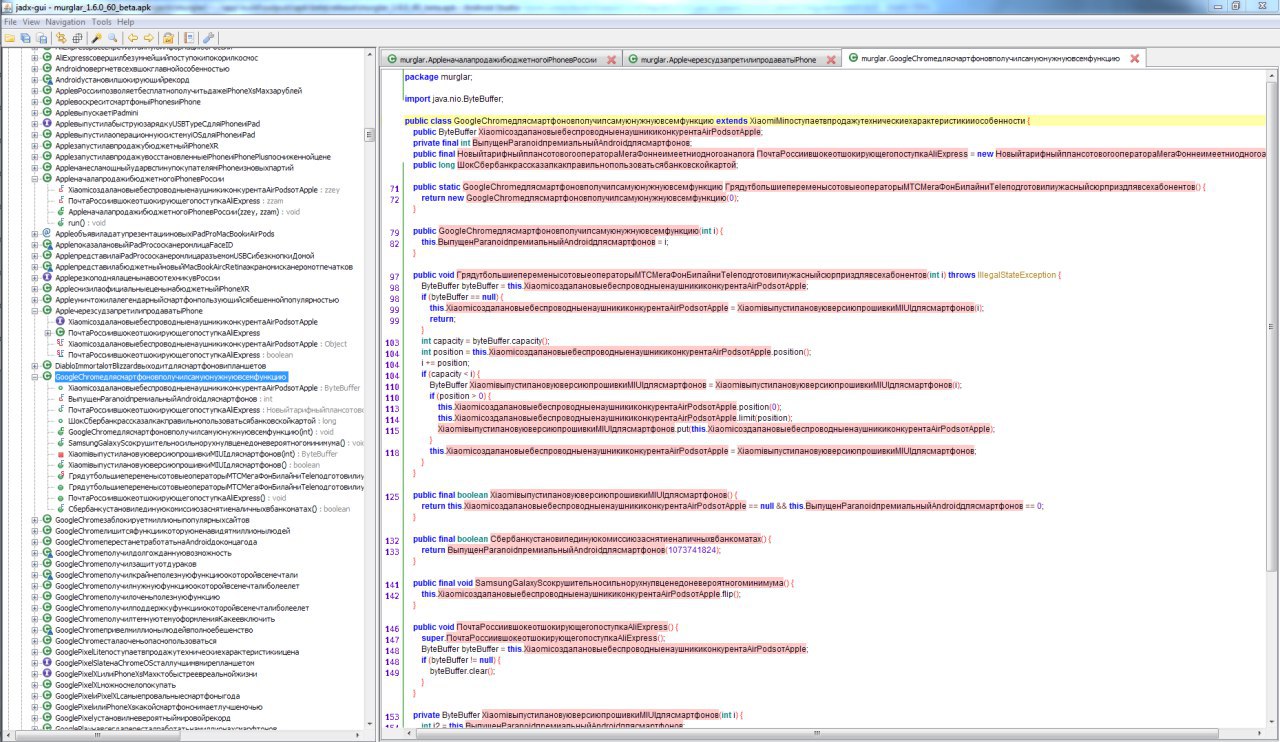
Task: Close the murglar.АррleчерезсудзапретилипродаватьiPhone tab
Action: [832, 59]
